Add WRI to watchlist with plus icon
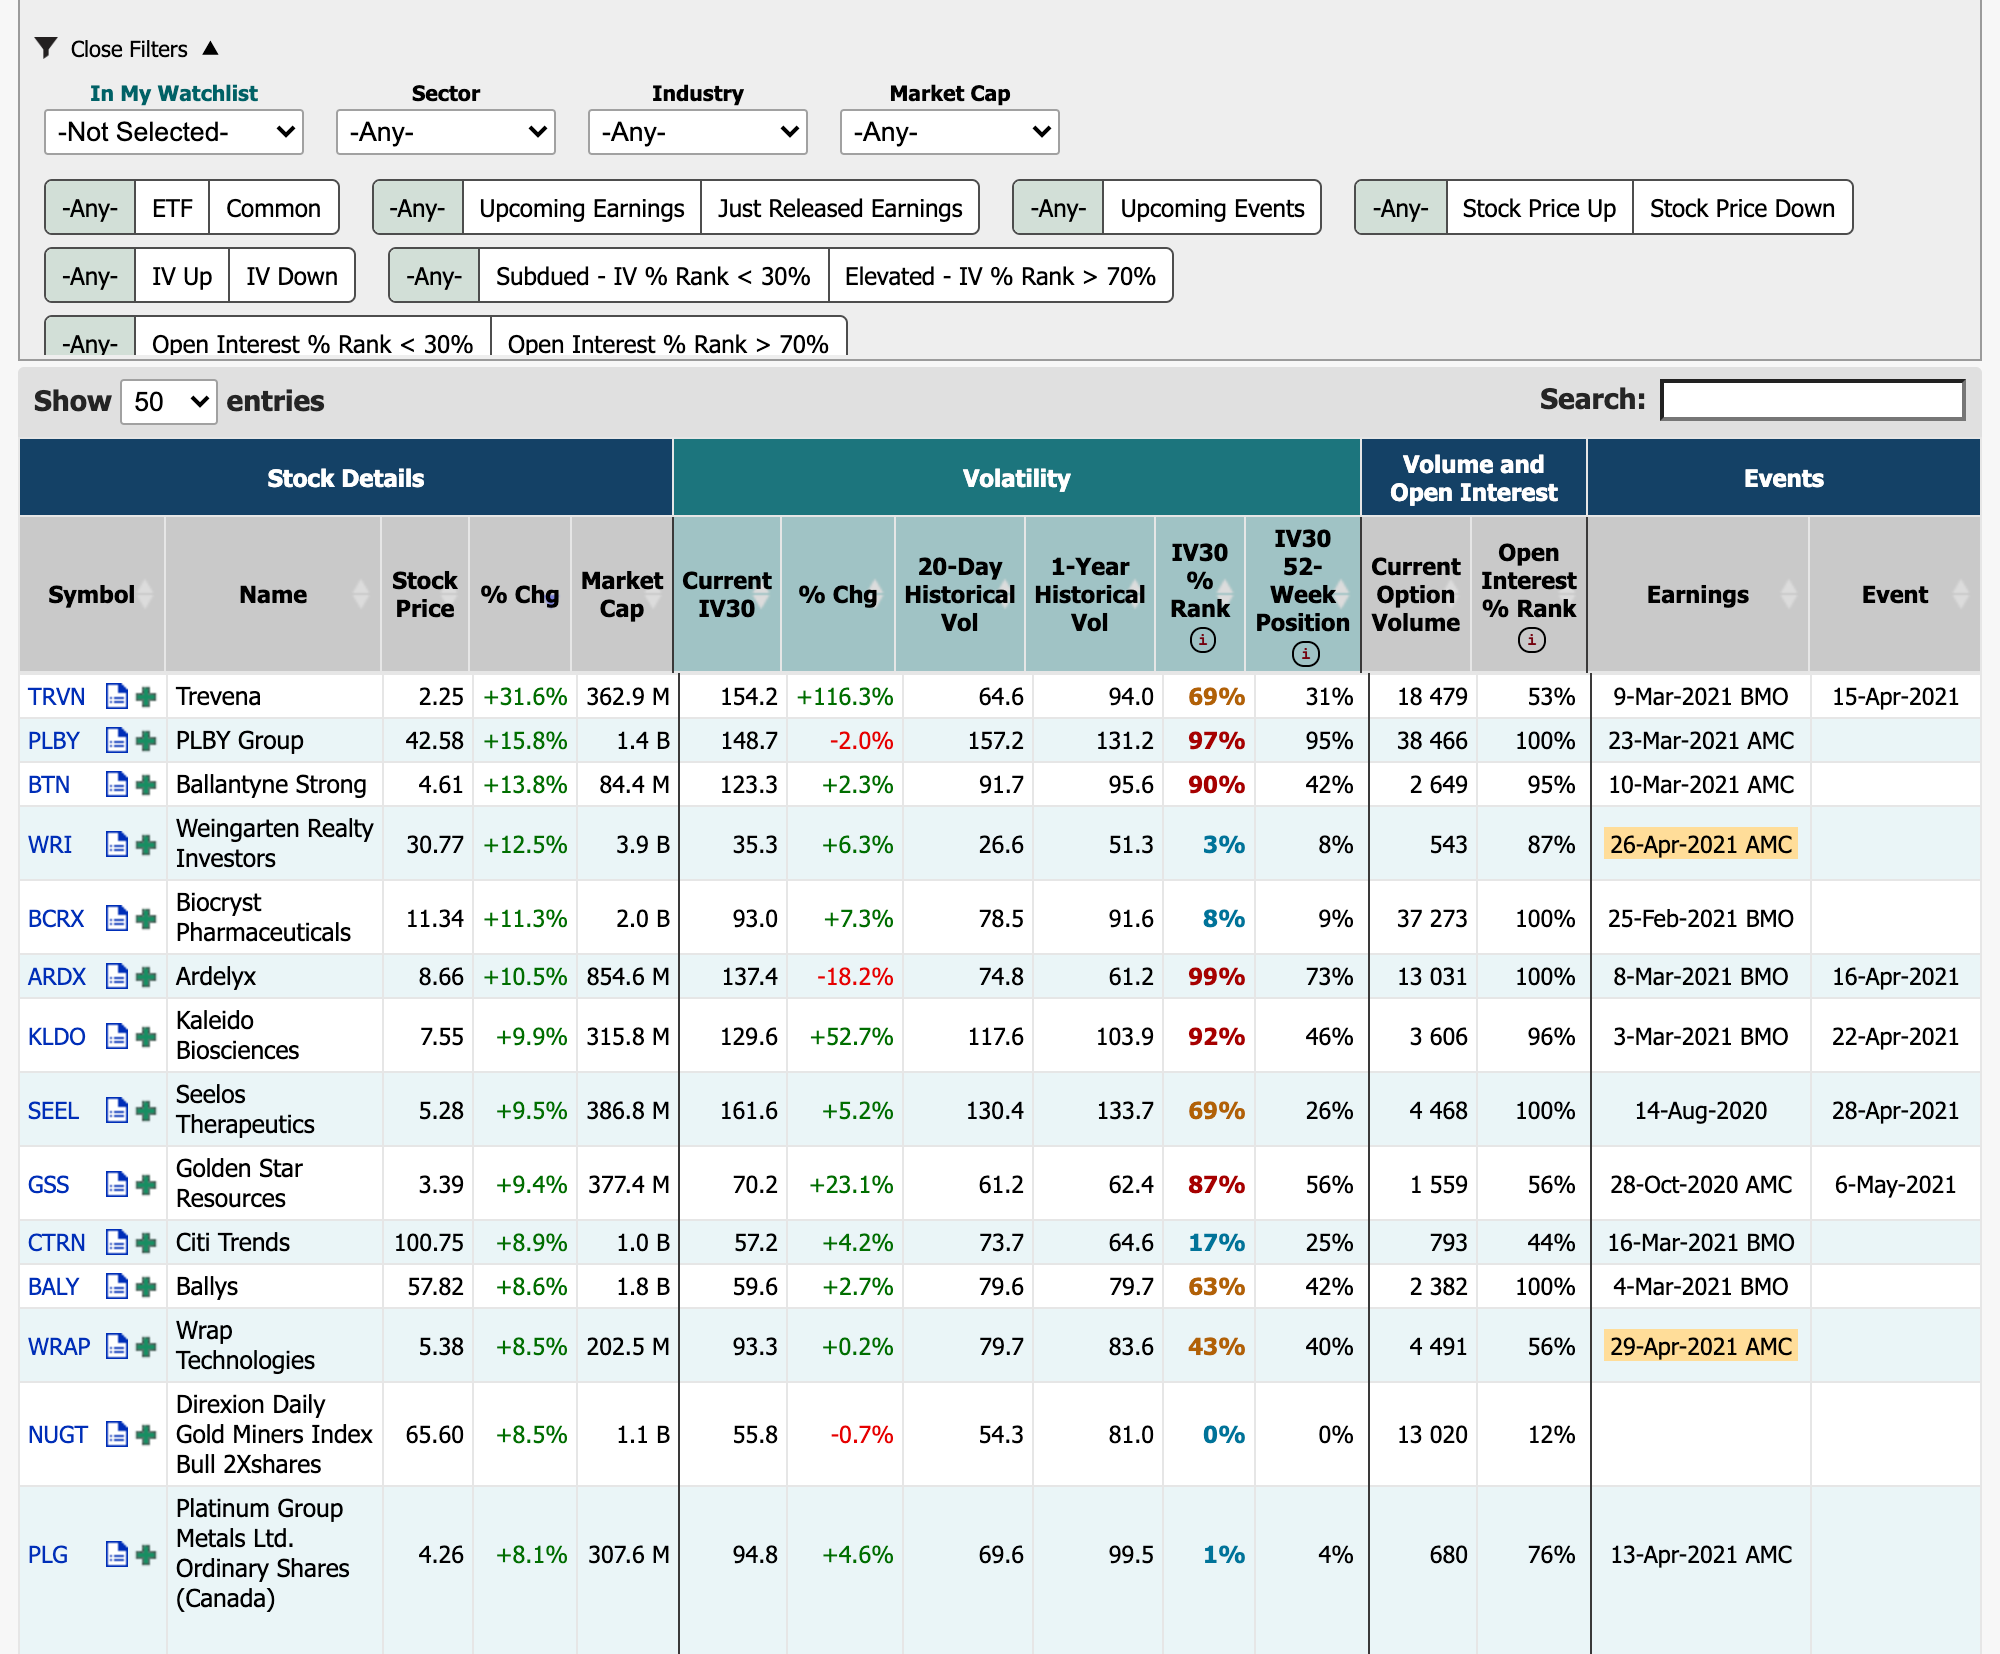Image resolution: width=2000 pixels, height=1654 pixels. point(146,845)
